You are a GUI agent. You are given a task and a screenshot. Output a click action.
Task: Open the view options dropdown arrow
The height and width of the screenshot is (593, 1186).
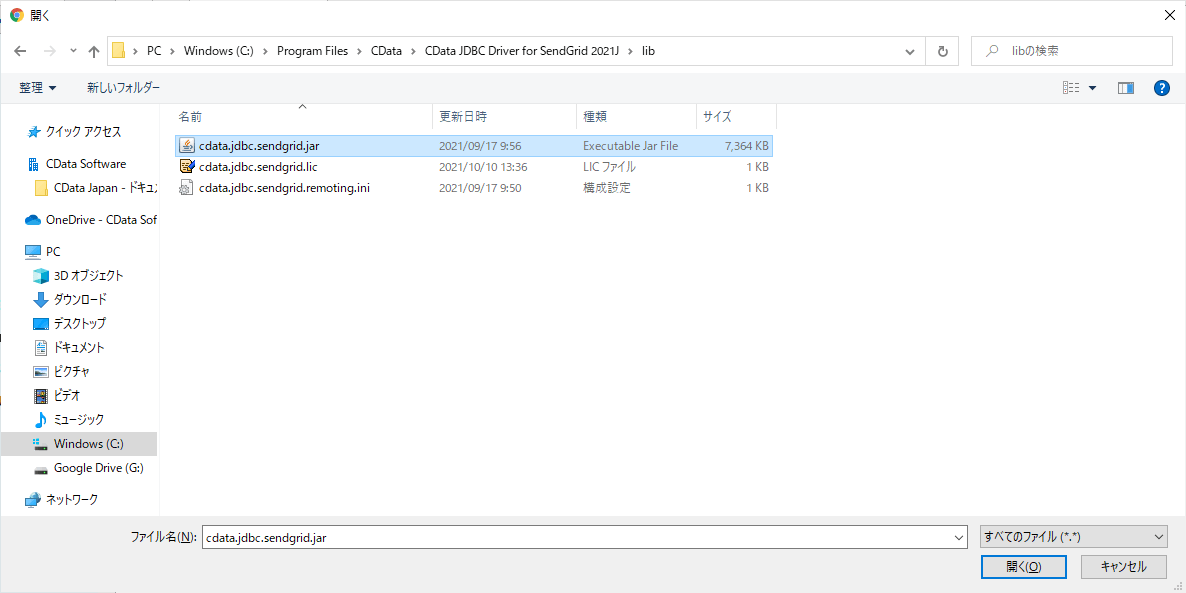[x=1092, y=88]
